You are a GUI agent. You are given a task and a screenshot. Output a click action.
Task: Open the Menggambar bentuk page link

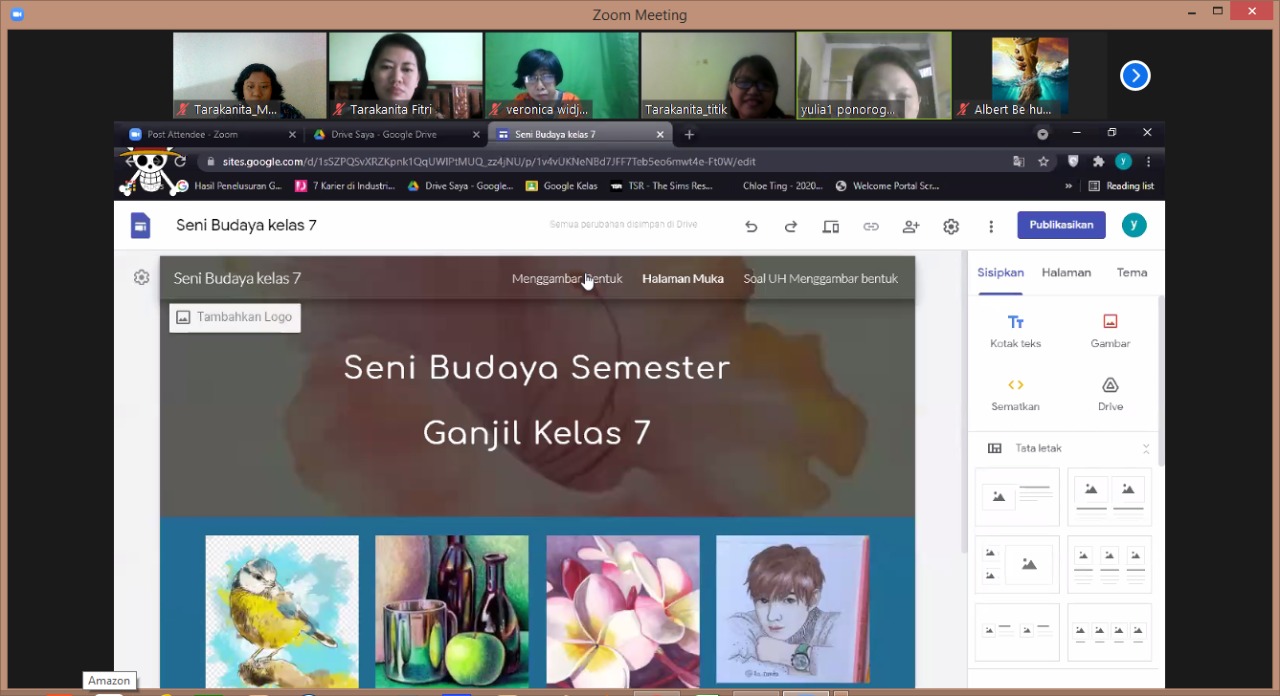[x=567, y=279]
